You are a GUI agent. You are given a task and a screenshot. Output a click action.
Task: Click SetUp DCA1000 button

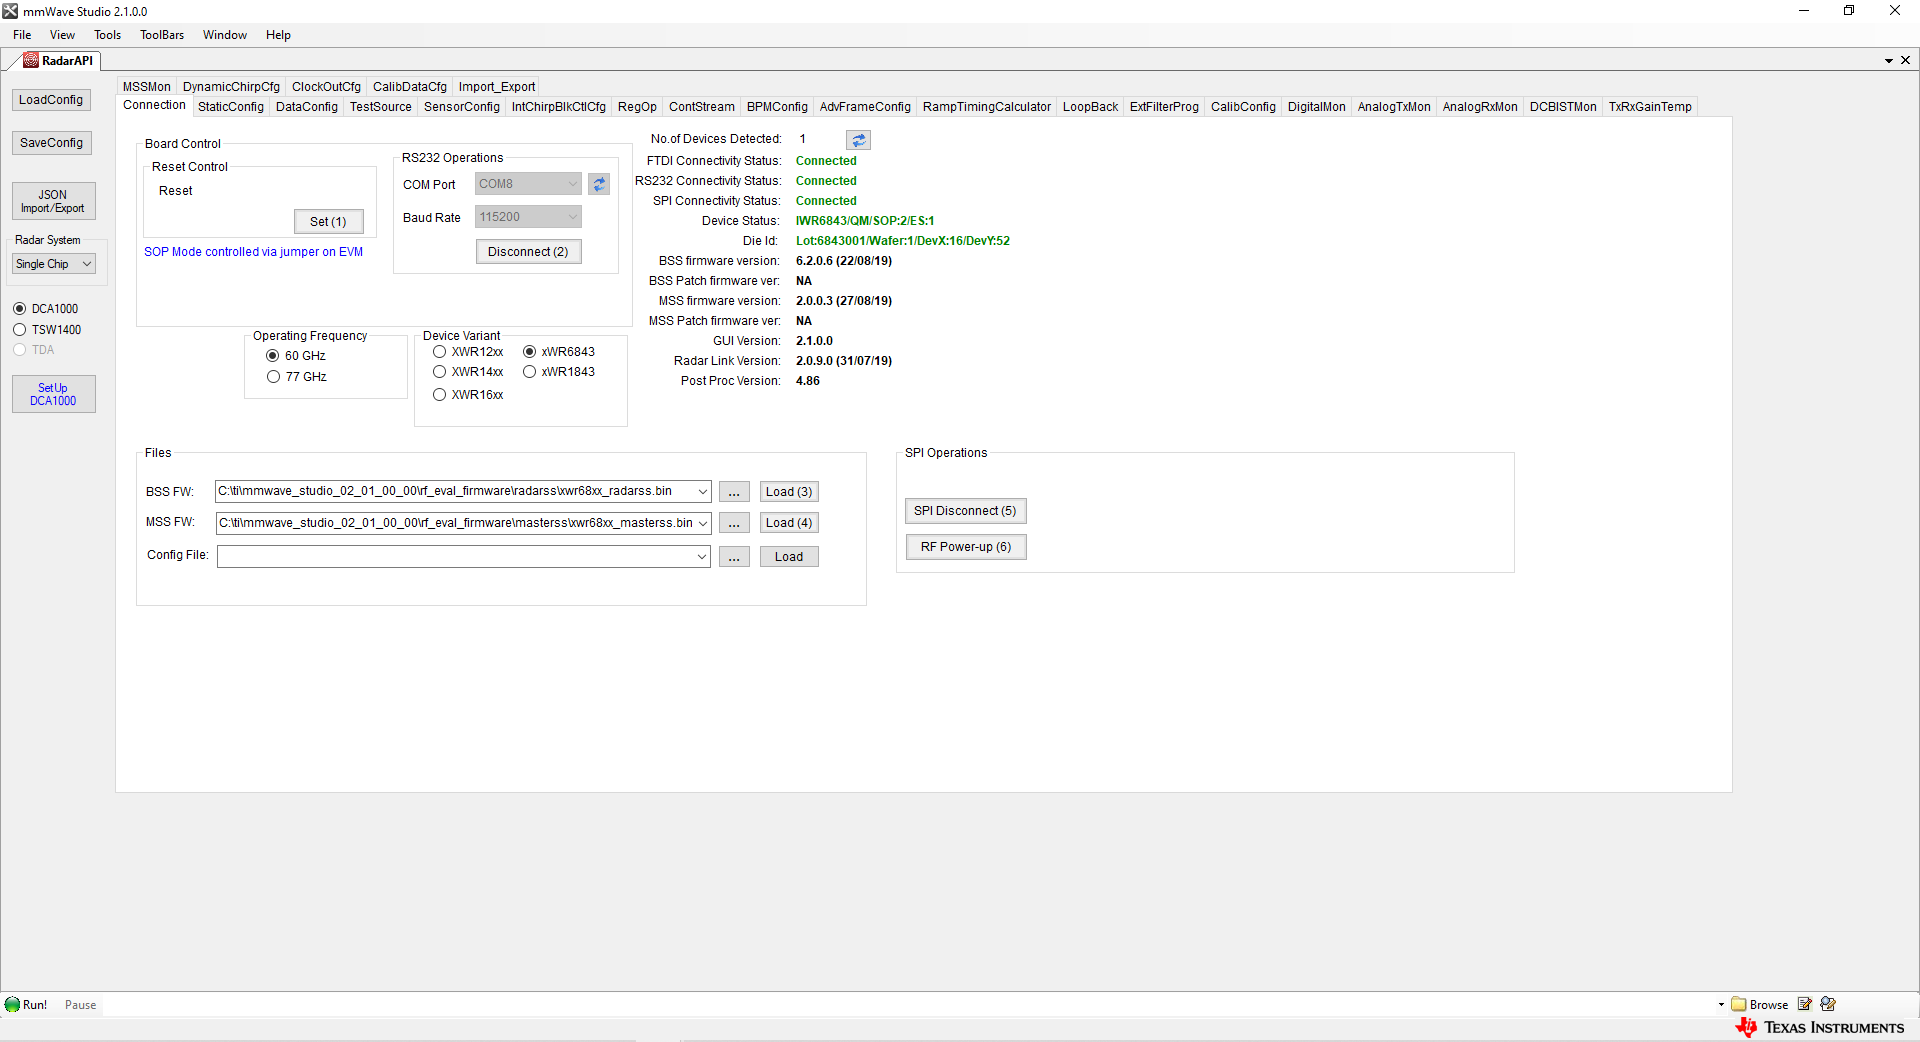[53, 394]
